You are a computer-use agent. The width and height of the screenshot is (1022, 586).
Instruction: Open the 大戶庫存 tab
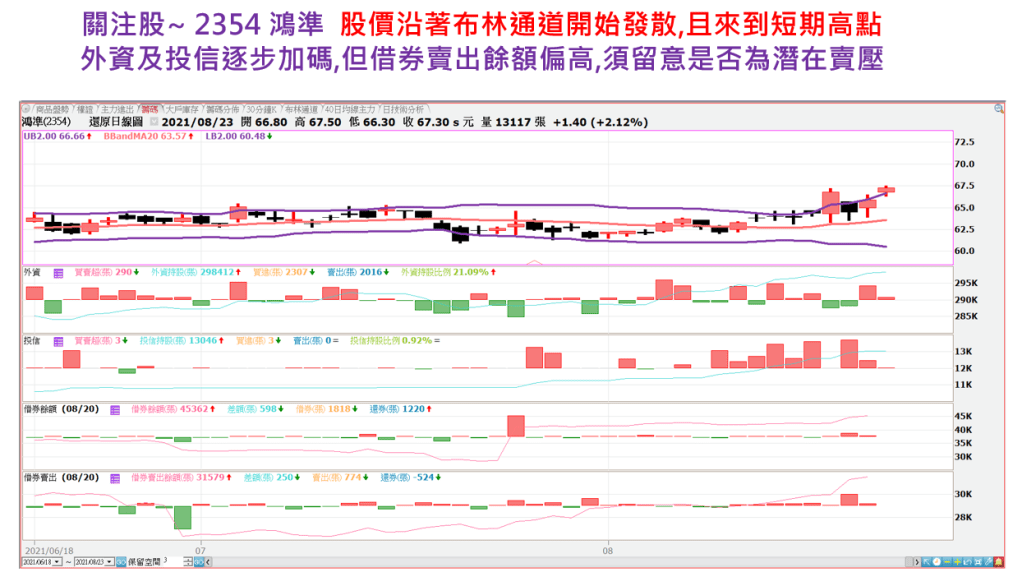click(182, 108)
